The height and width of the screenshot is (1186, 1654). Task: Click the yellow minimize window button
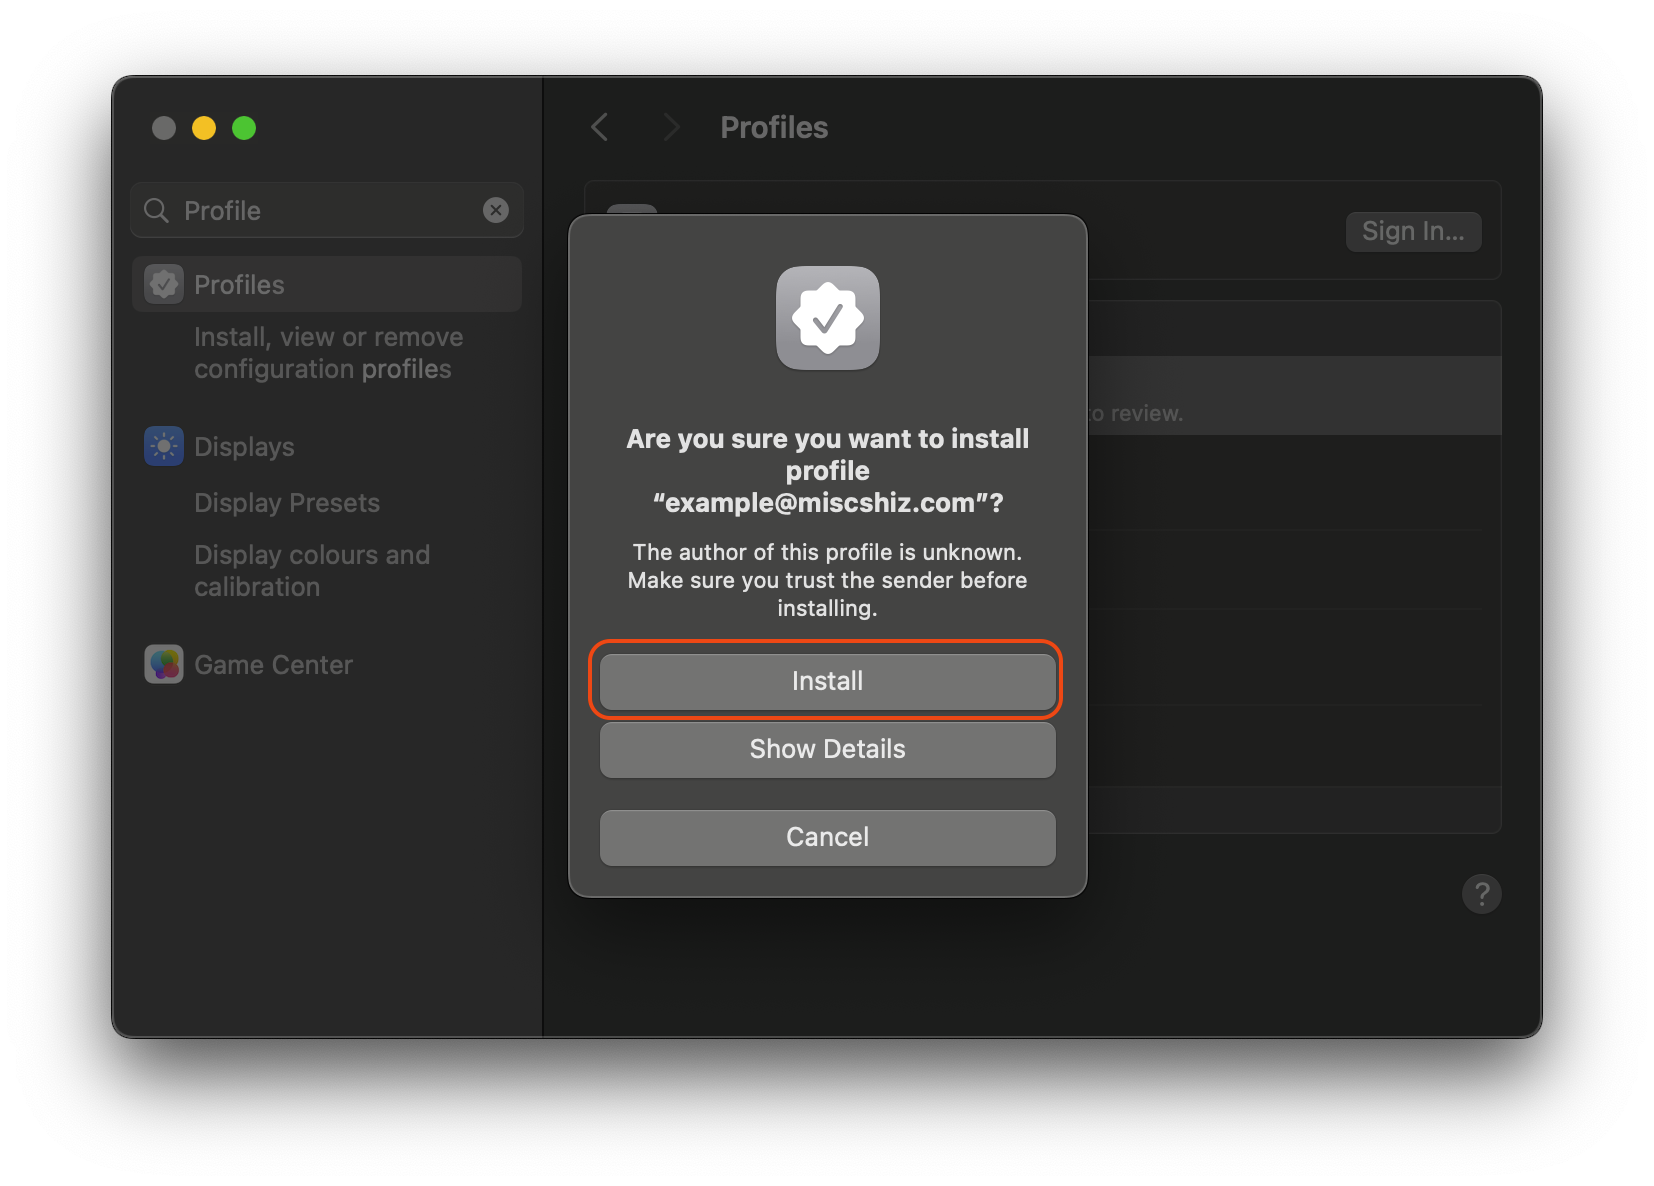[x=204, y=128]
